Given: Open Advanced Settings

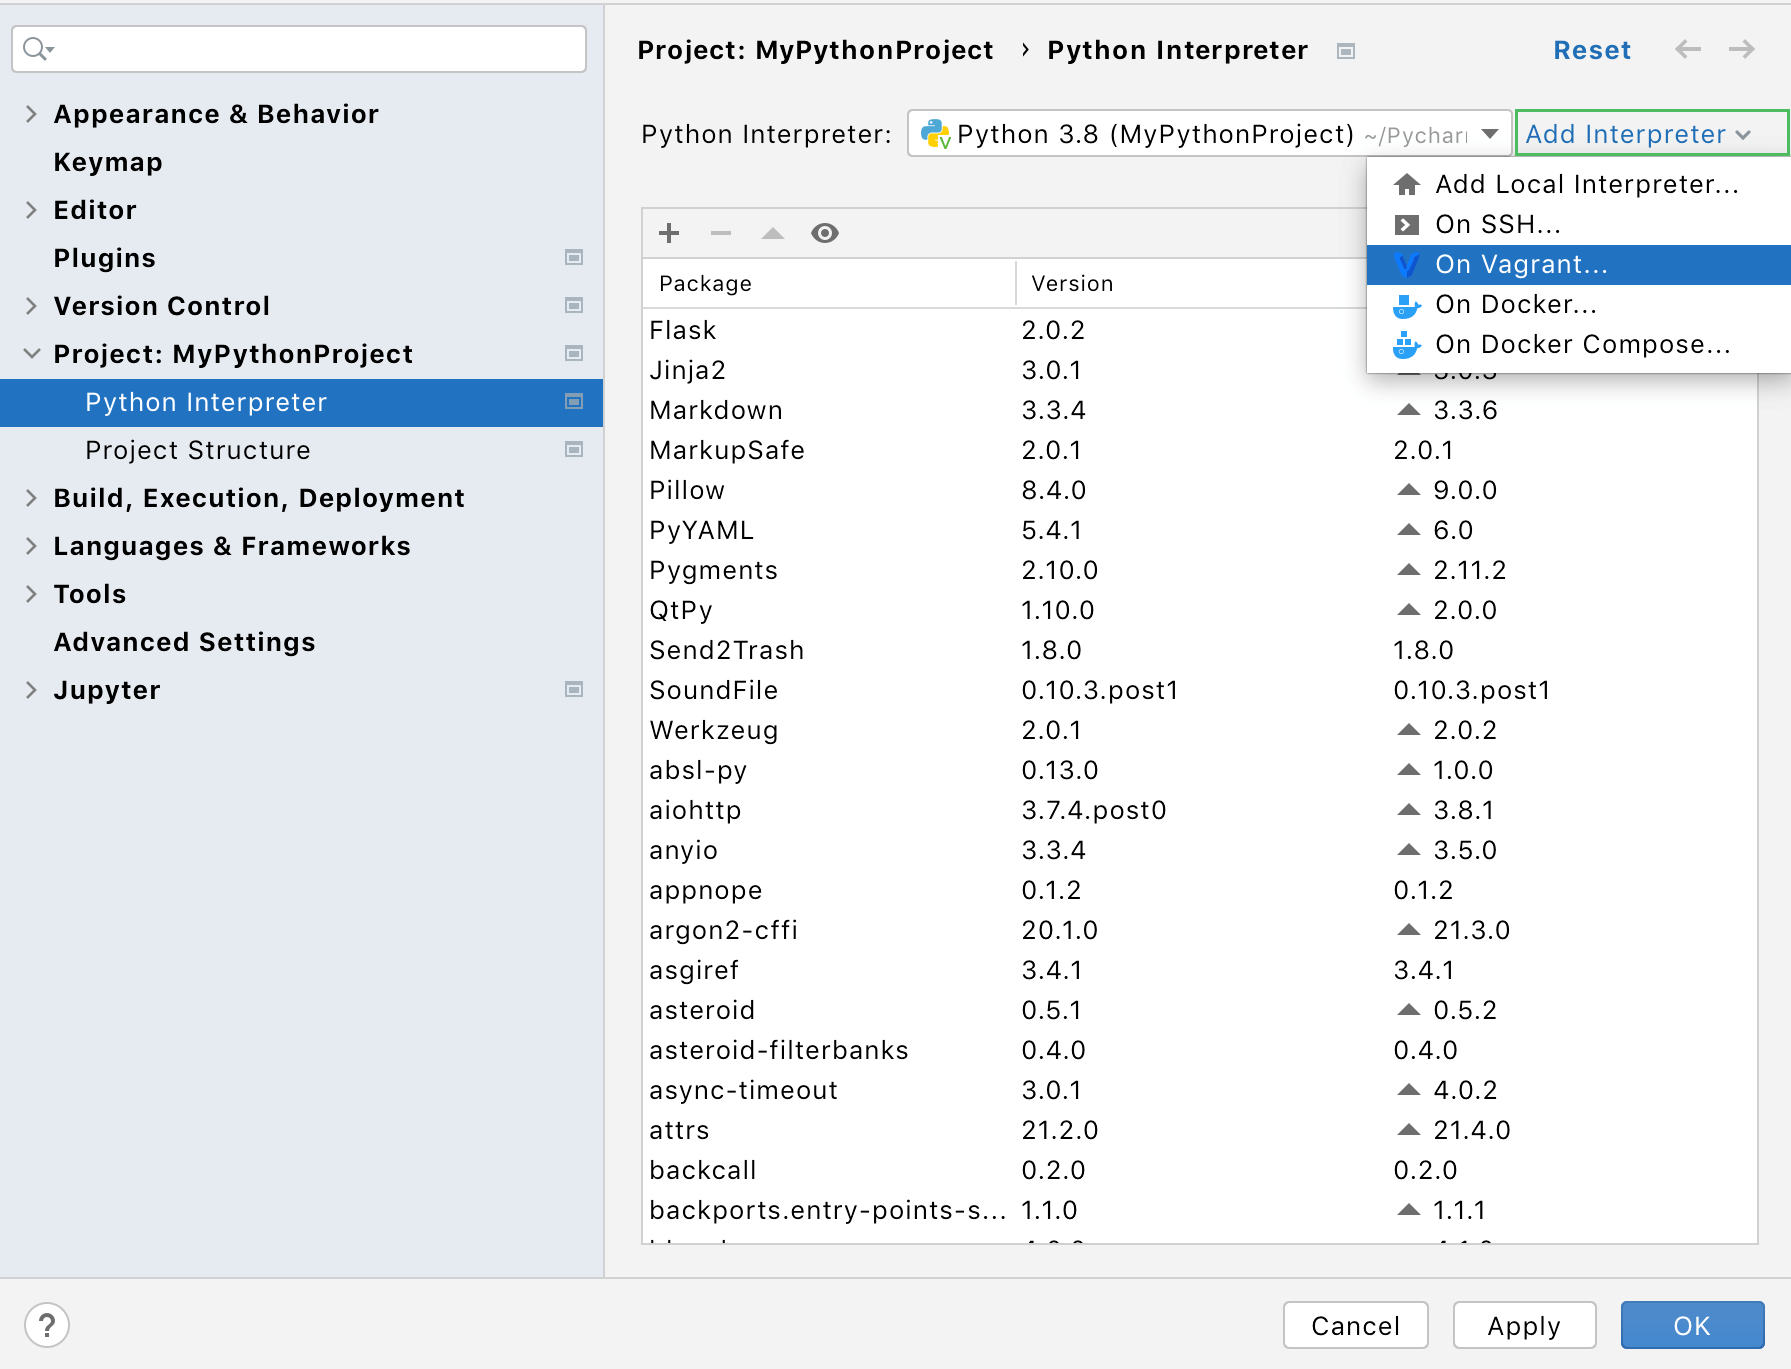Looking at the screenshot, I should [x=184, y=642].
